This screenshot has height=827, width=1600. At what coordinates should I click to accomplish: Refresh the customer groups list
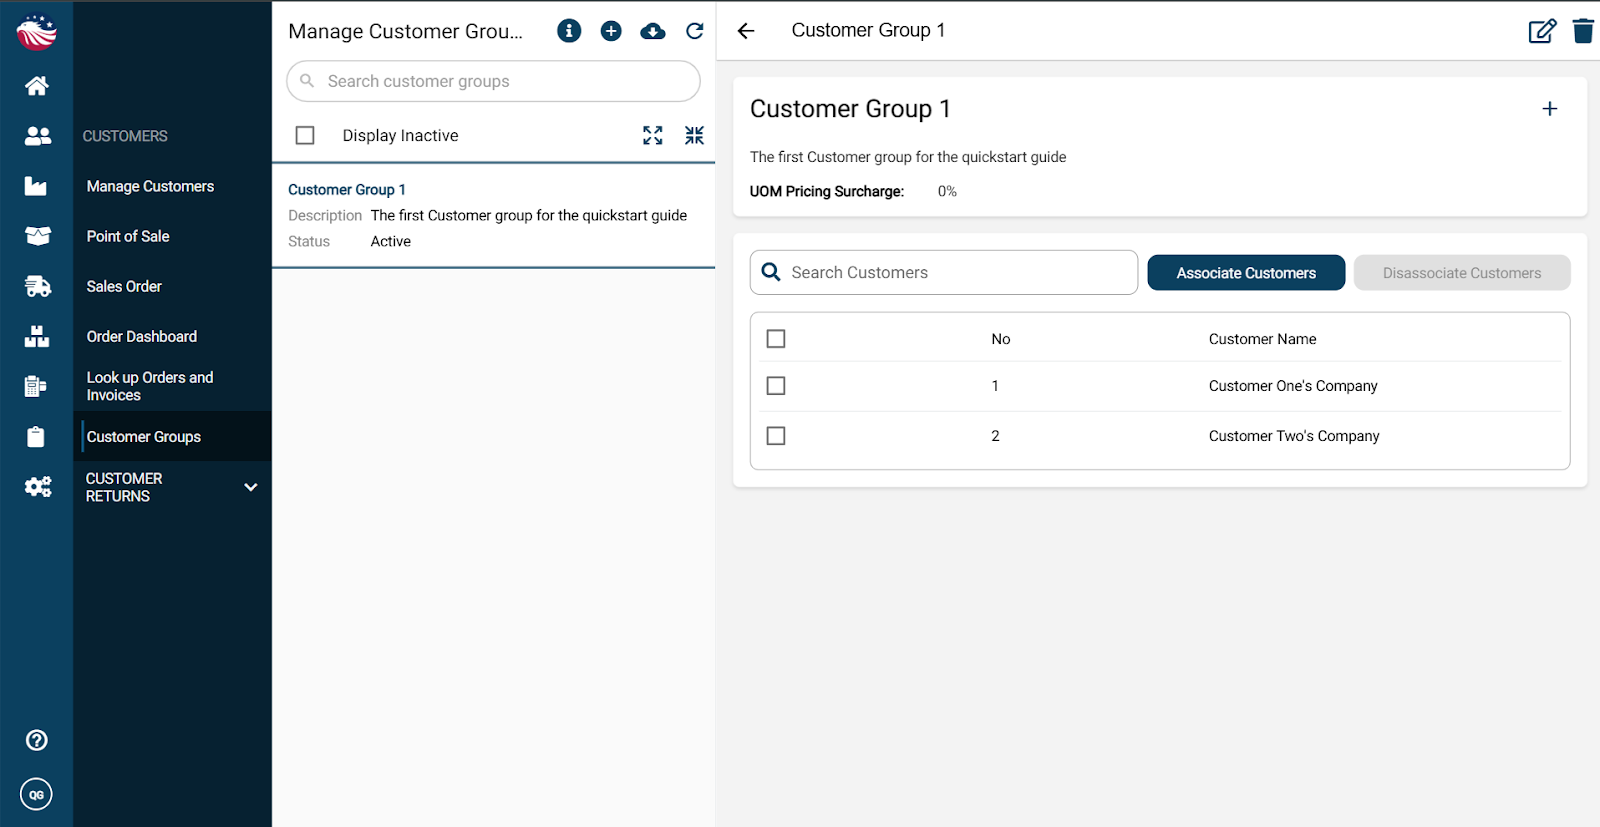[x=695, y=31]
